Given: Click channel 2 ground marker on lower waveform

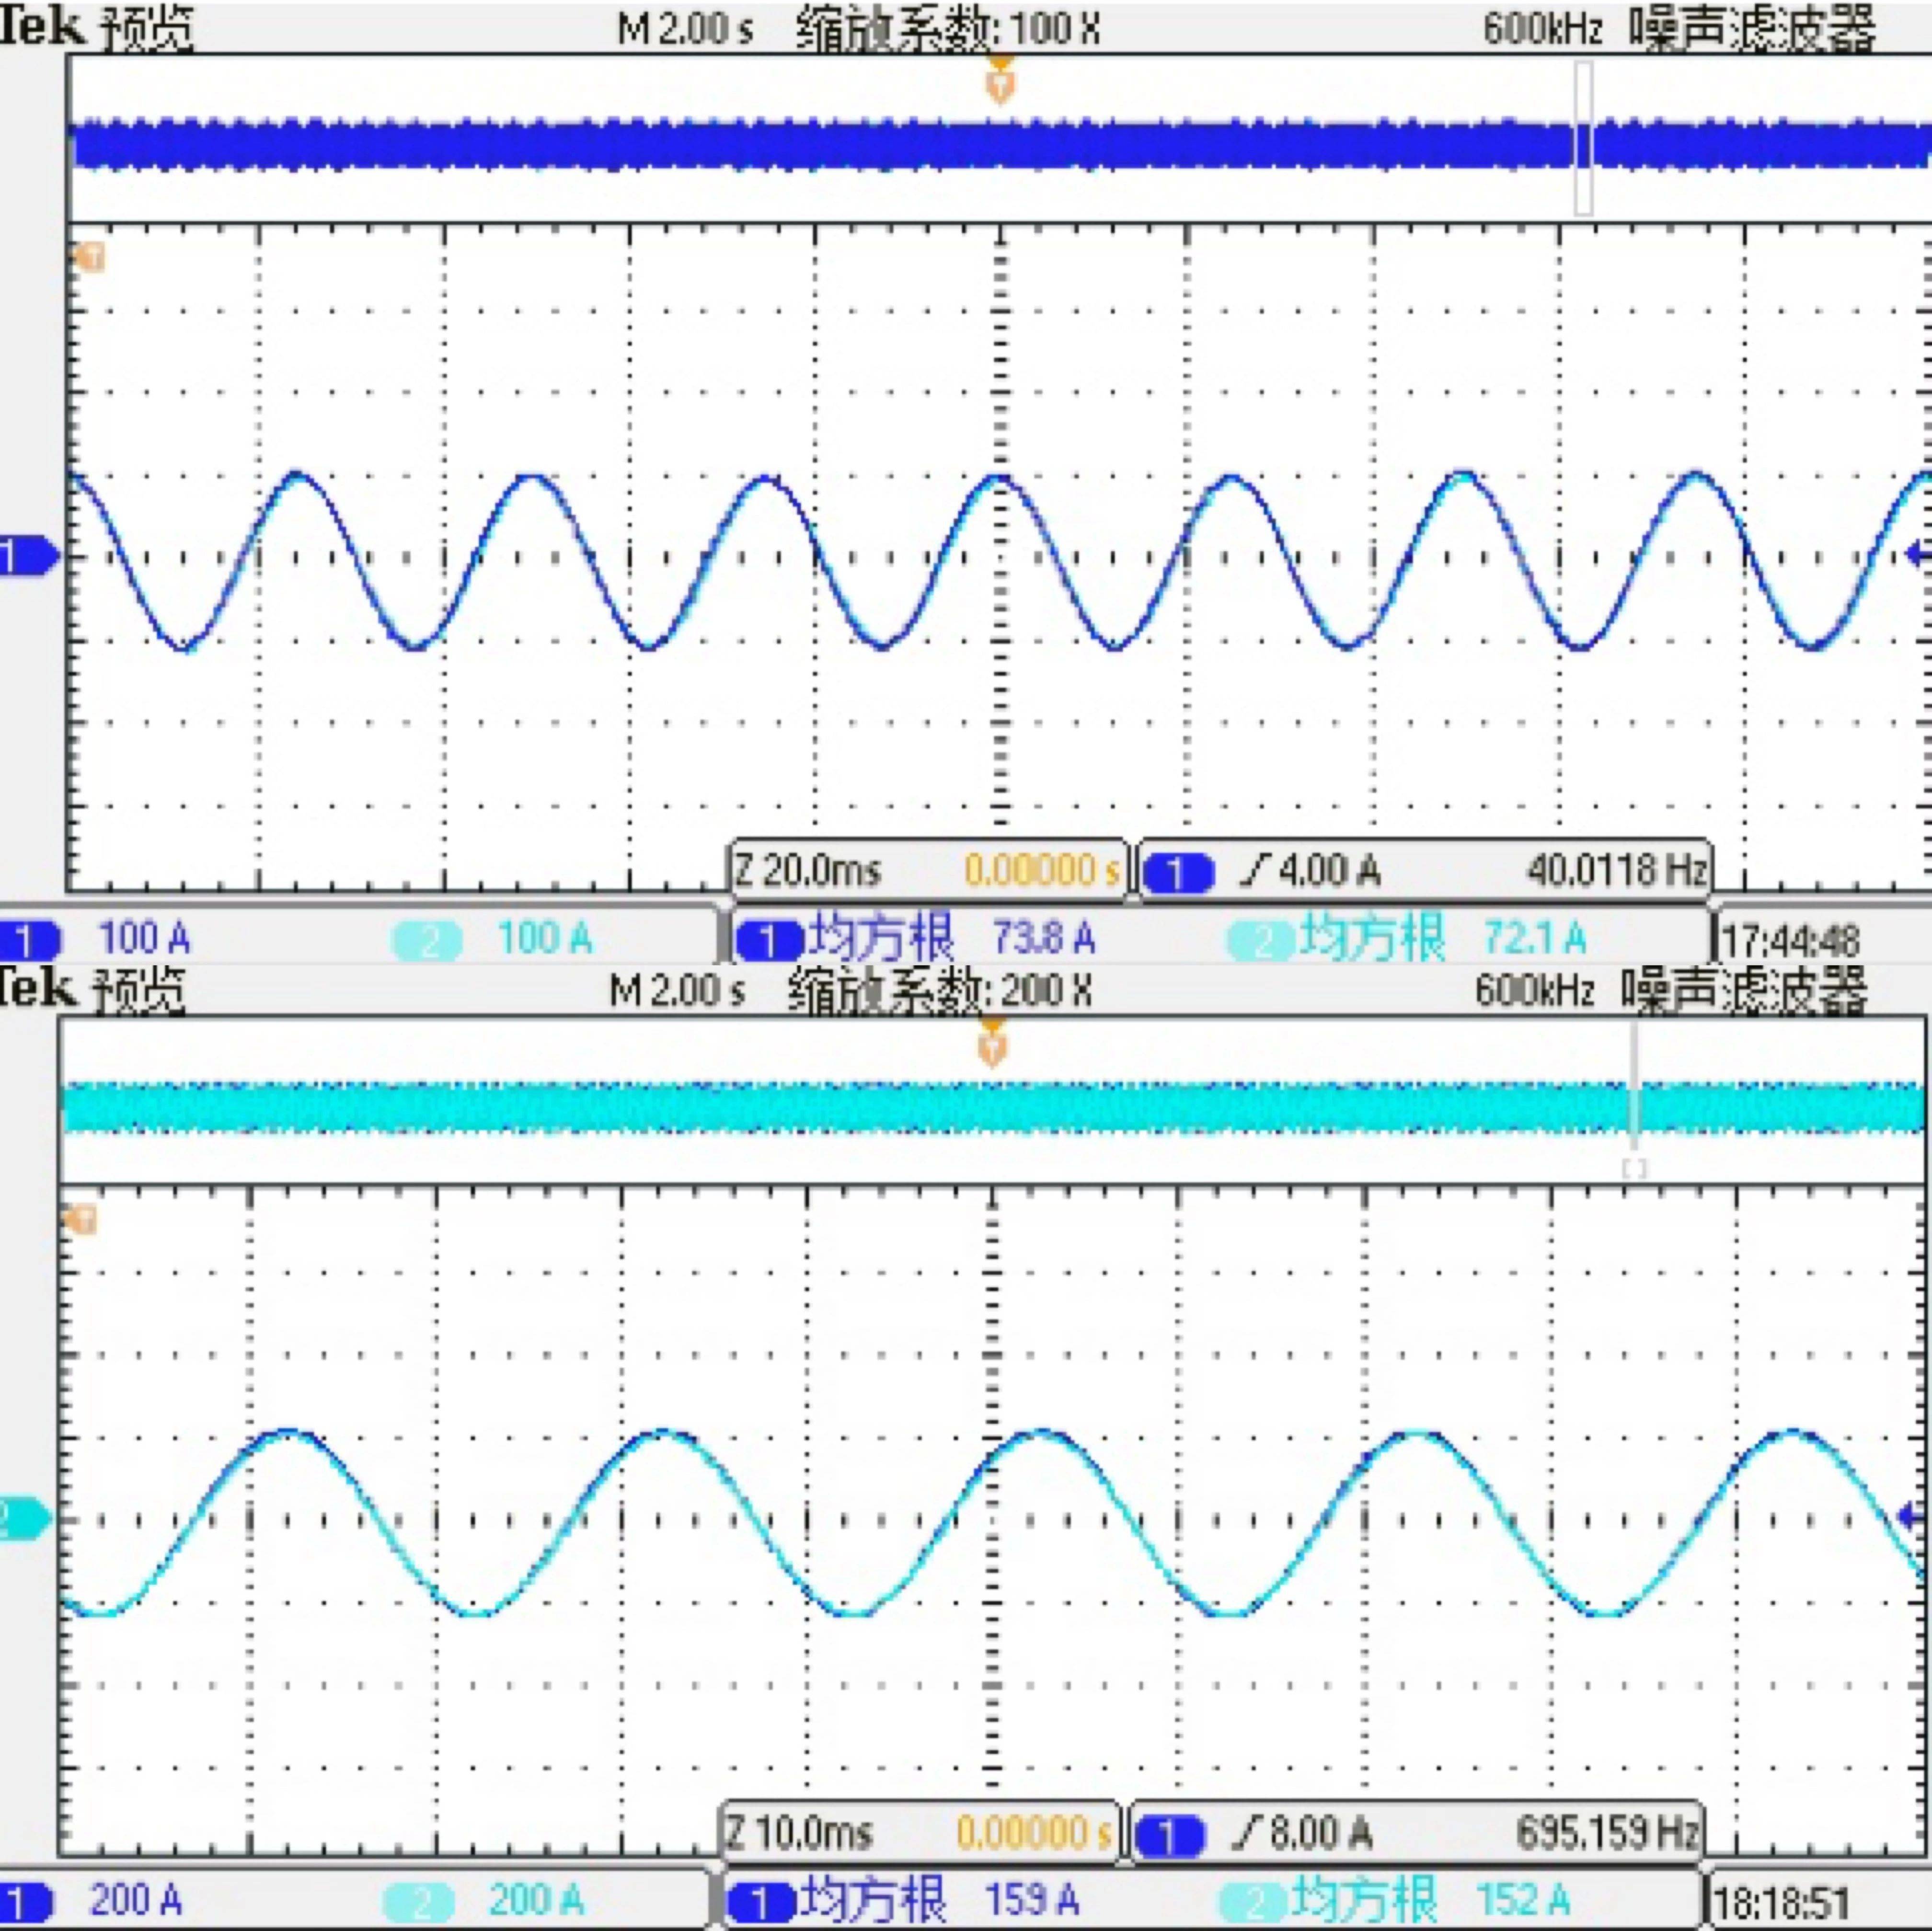Looking at the screenshot, I should 22,1519.
